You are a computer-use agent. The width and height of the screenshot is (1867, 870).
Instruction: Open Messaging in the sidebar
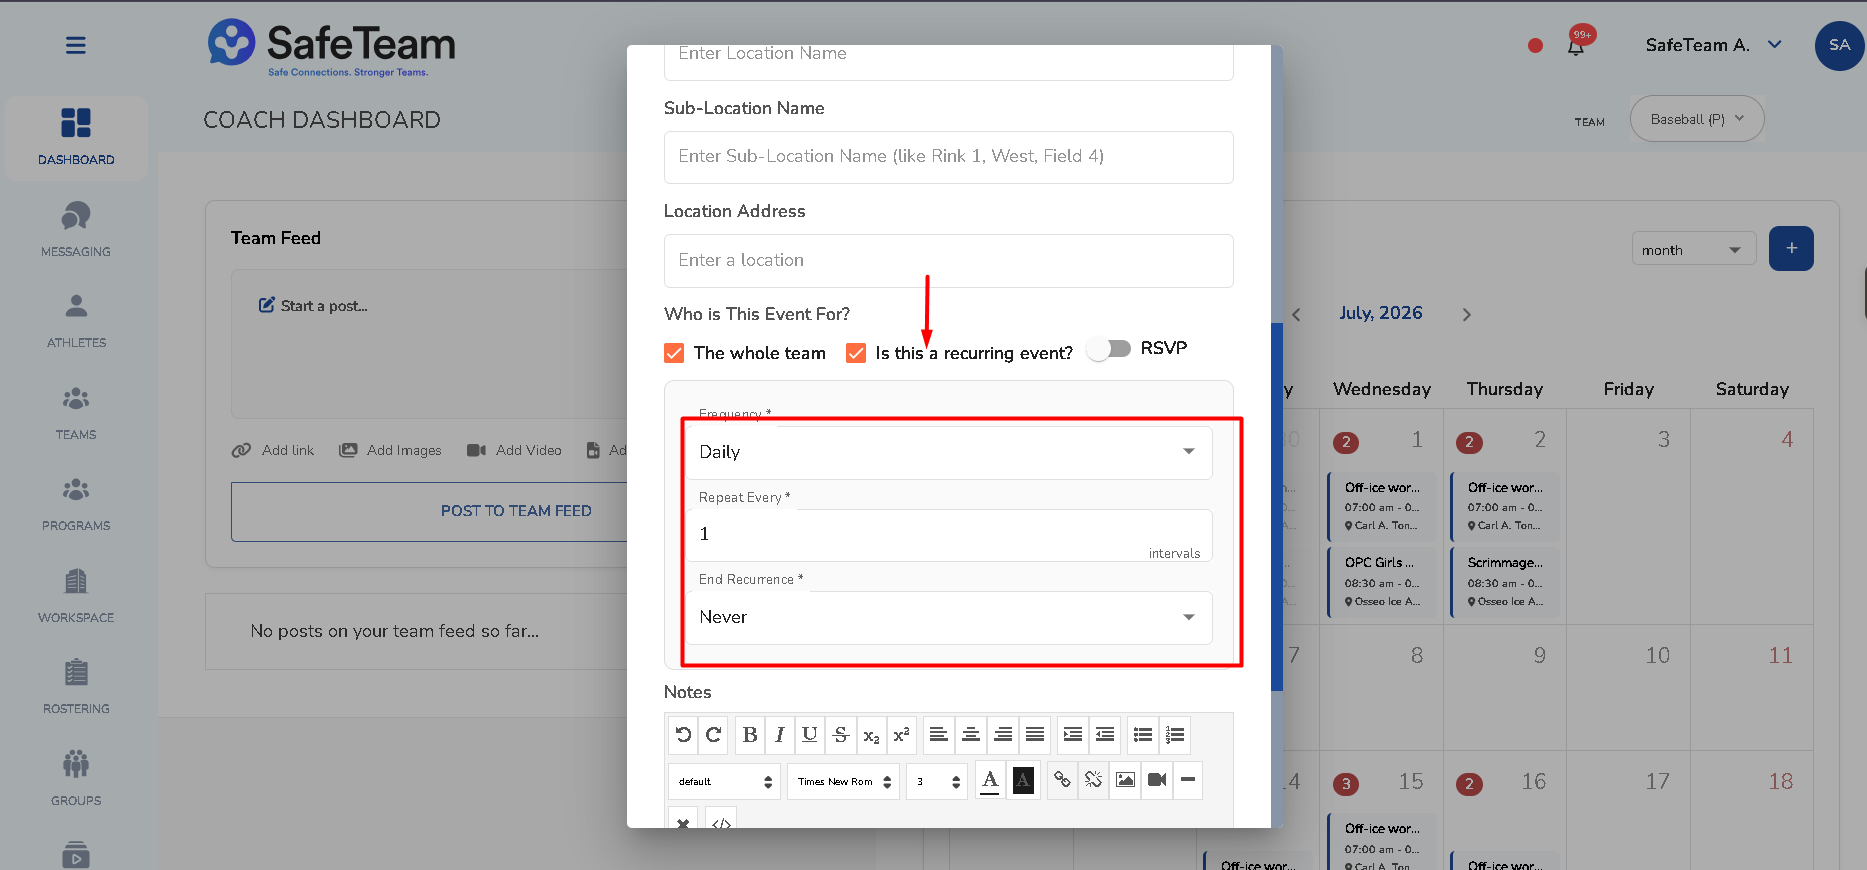(76, 230)
